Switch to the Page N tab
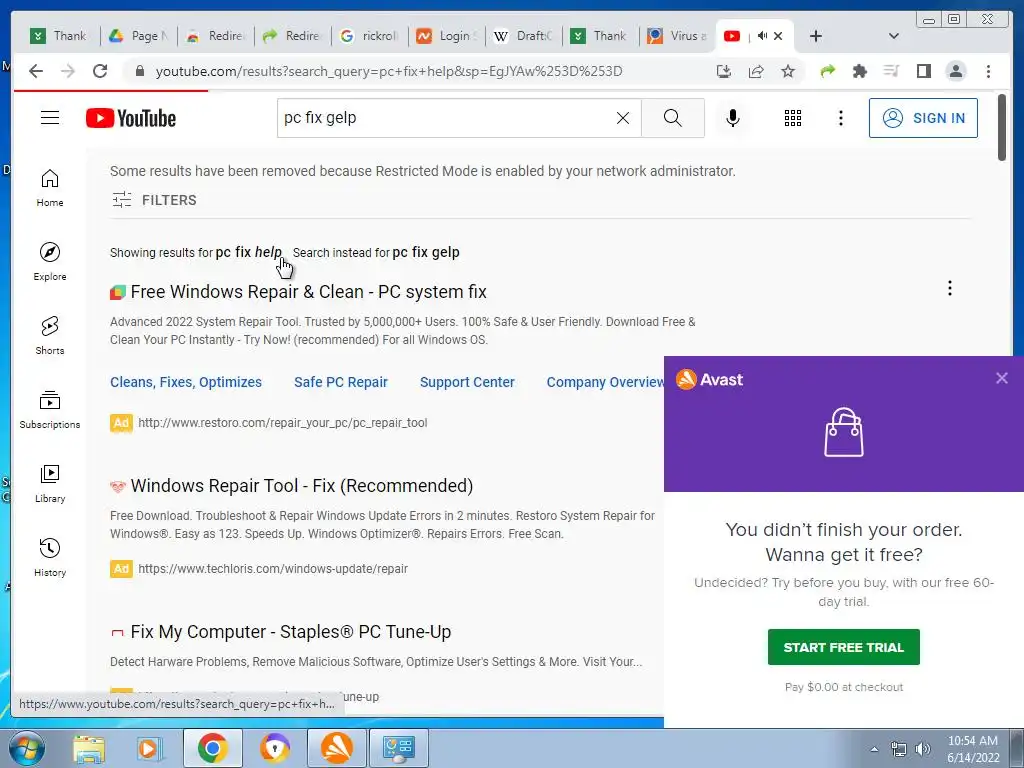1024x768 pixels. point(138,36)
